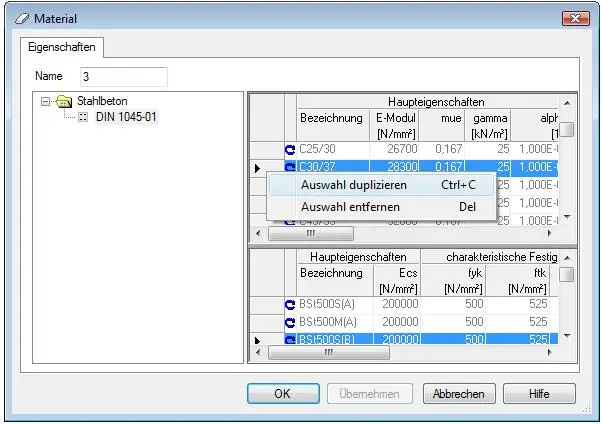
Task: Open the Eigenschaften tab
Action: 62,47
